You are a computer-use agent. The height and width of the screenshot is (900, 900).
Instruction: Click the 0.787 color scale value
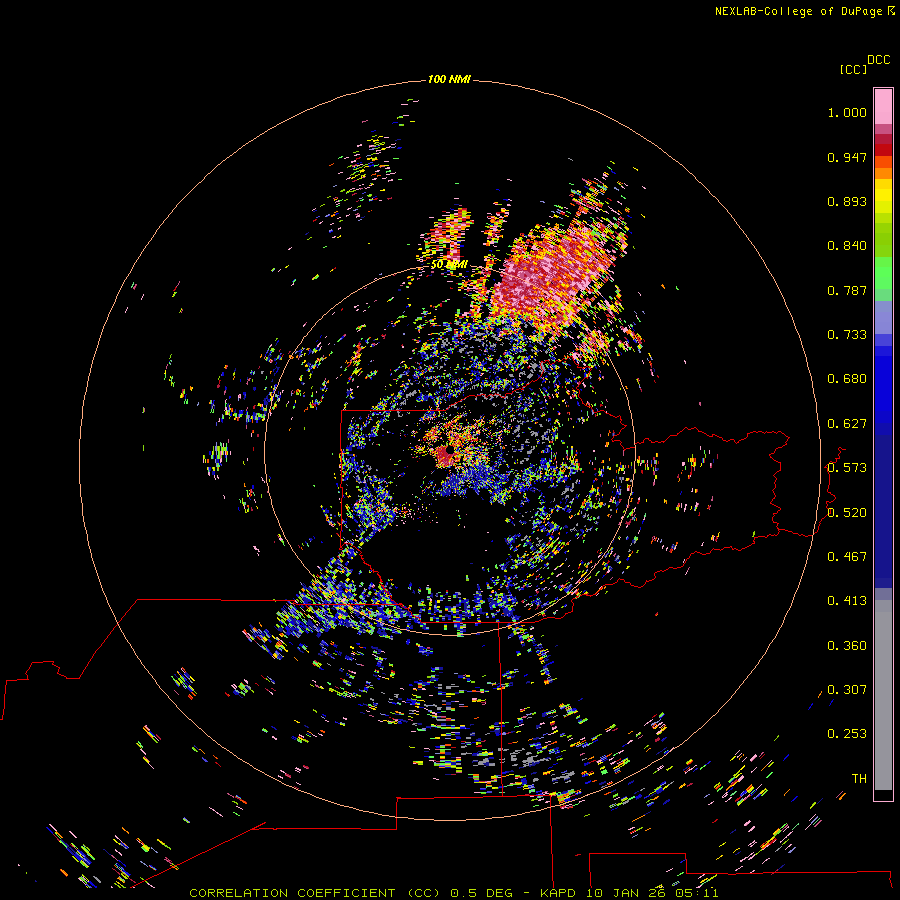[847, 290]
